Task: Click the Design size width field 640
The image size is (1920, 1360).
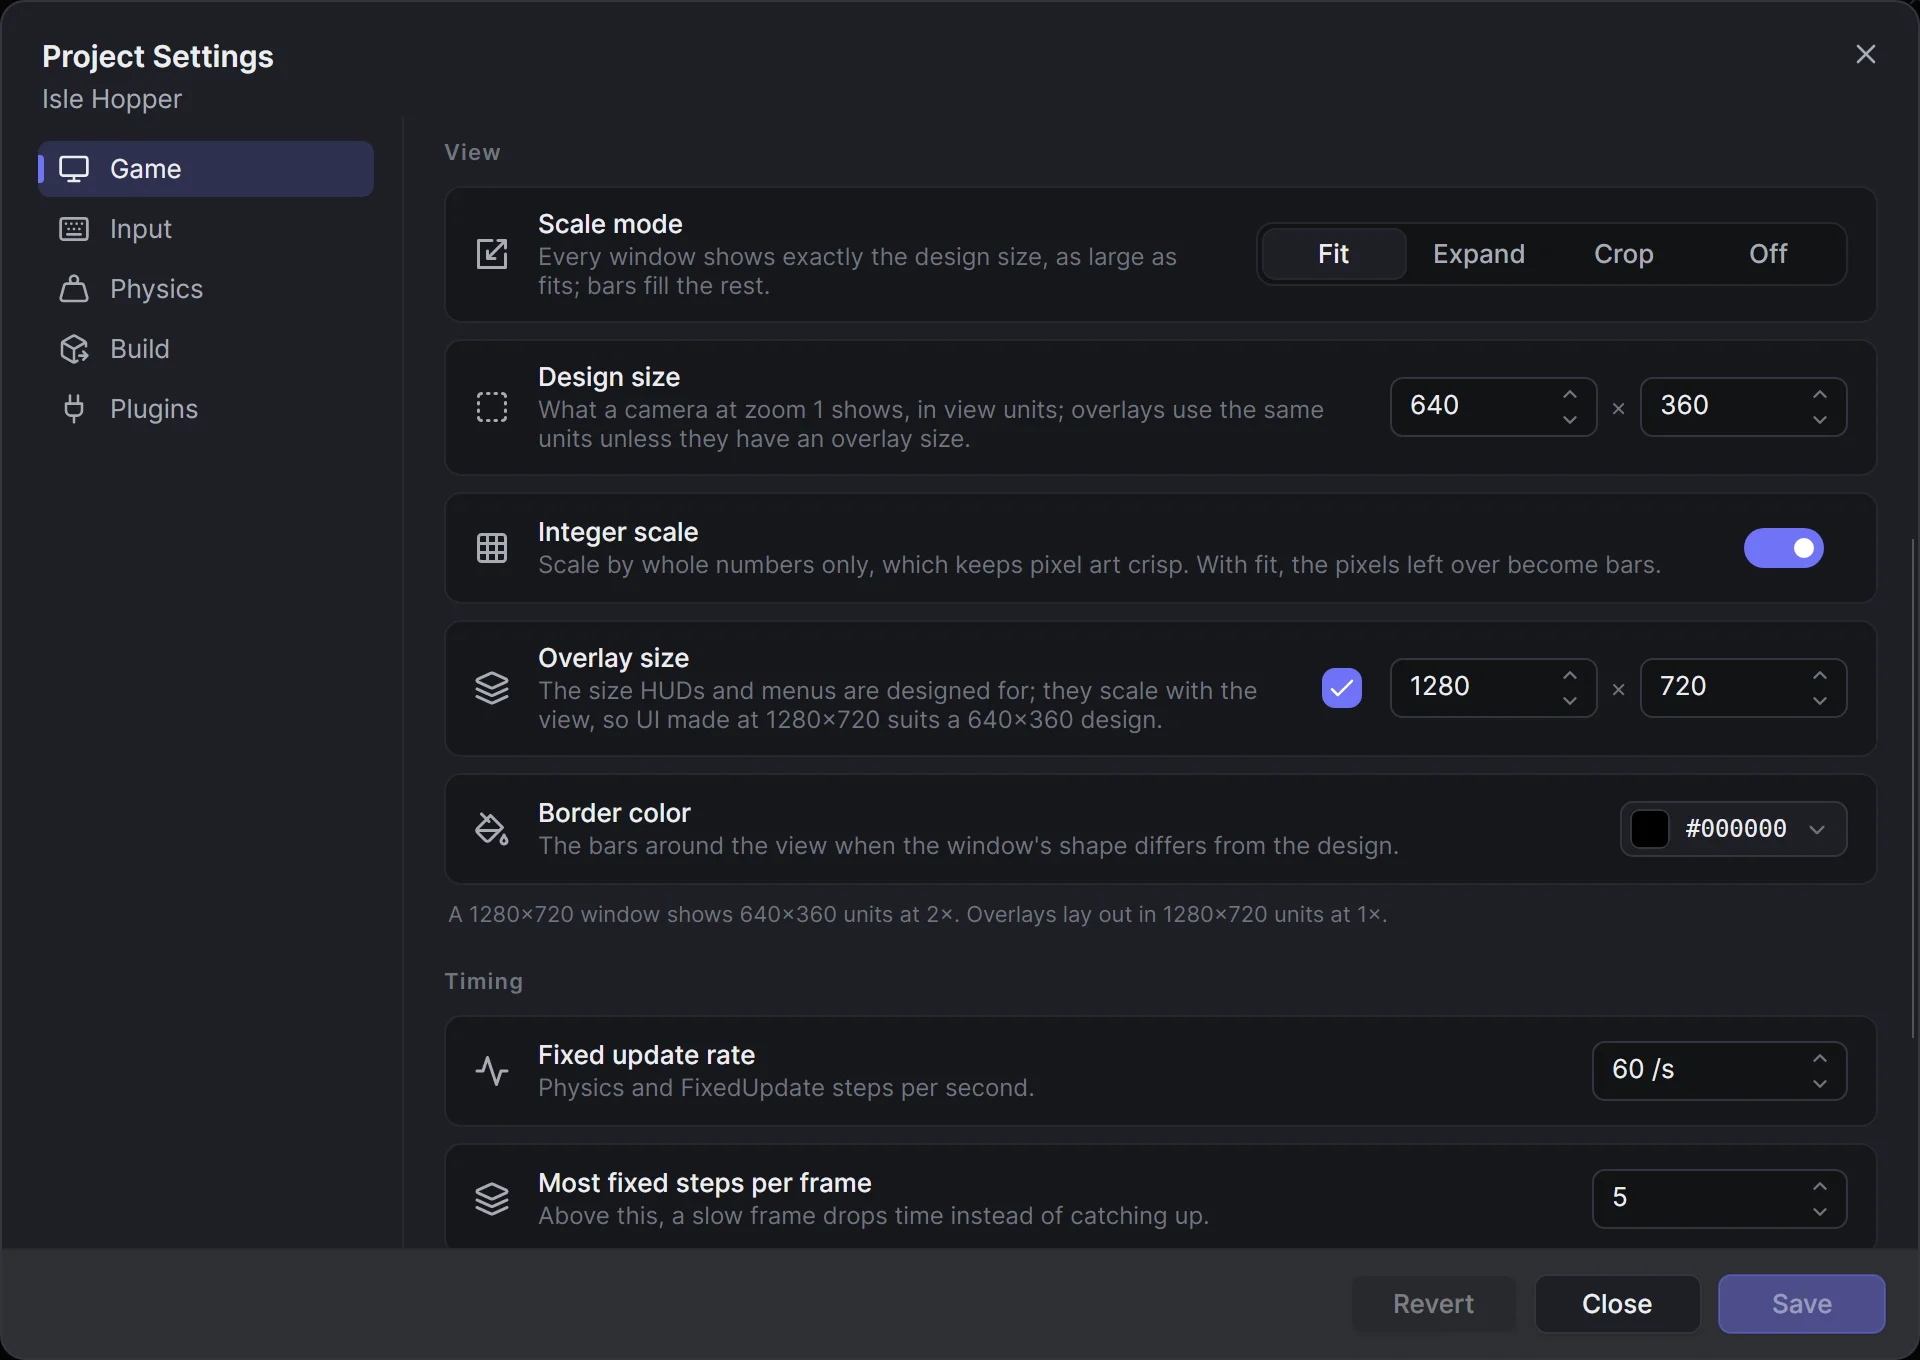Action: (1493, 407)
